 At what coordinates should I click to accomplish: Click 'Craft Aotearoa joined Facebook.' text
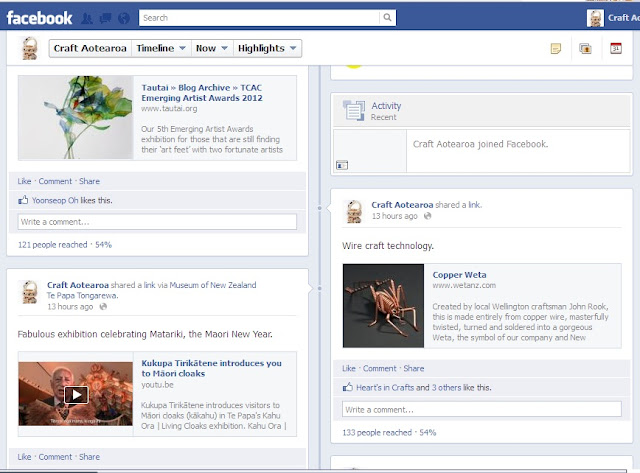[x=480, y=144]
